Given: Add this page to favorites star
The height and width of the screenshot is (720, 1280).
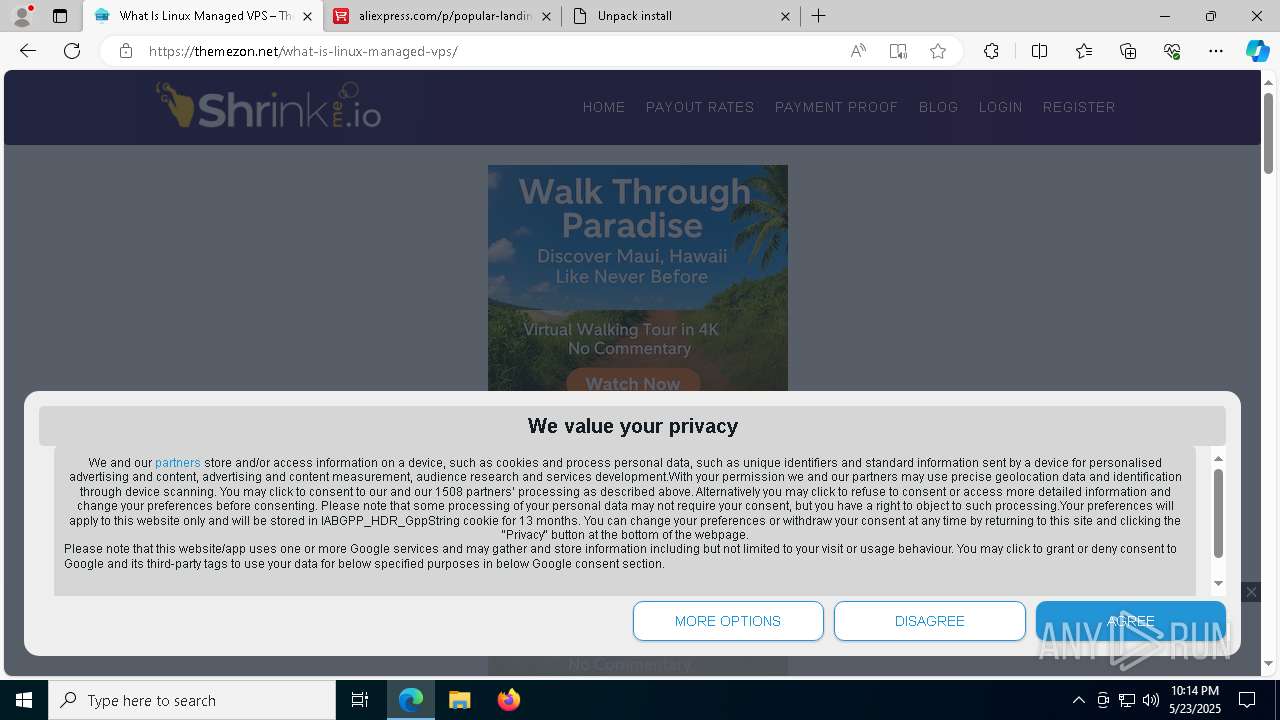Looking at the screenshot, I should point(938,51).
